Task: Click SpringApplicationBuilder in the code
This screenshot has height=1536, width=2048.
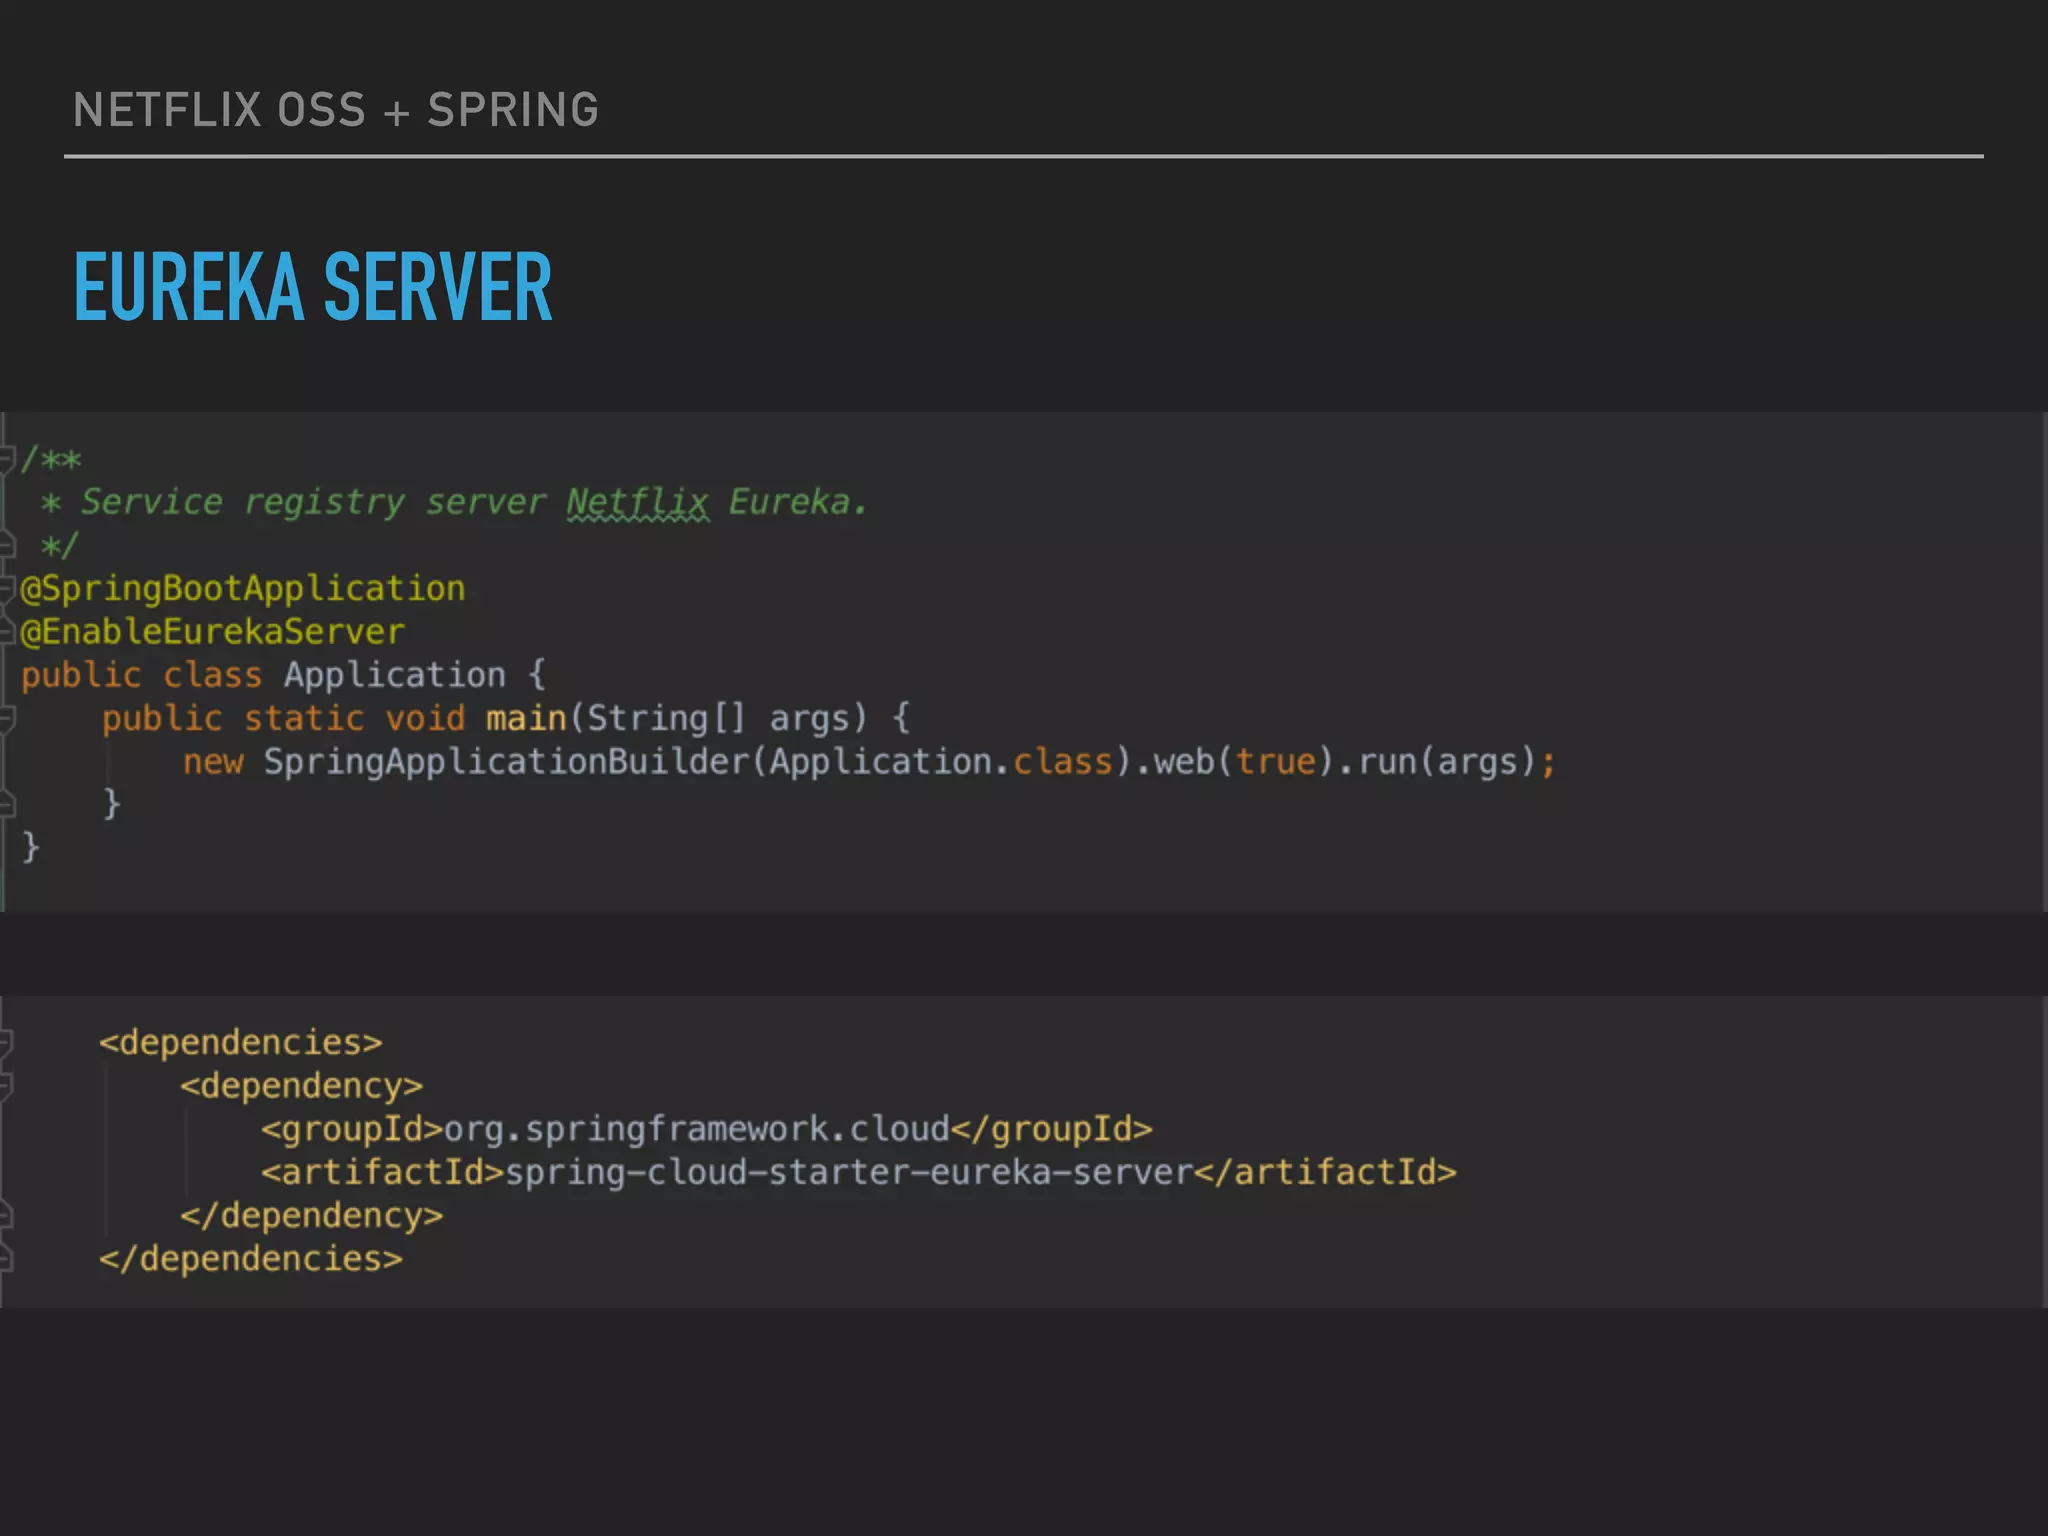Action: click(506, 762)
